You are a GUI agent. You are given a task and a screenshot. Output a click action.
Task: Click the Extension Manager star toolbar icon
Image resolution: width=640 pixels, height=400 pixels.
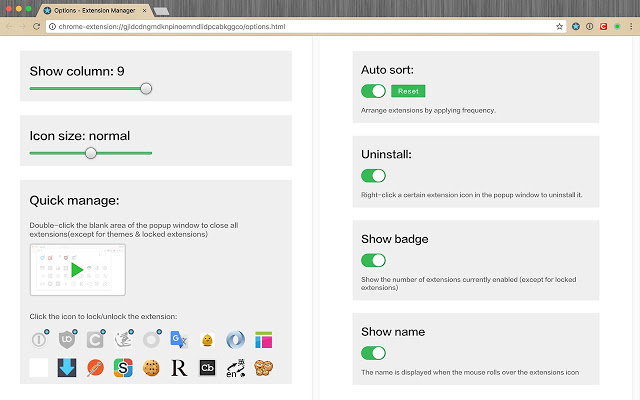[x=576, y=27]
